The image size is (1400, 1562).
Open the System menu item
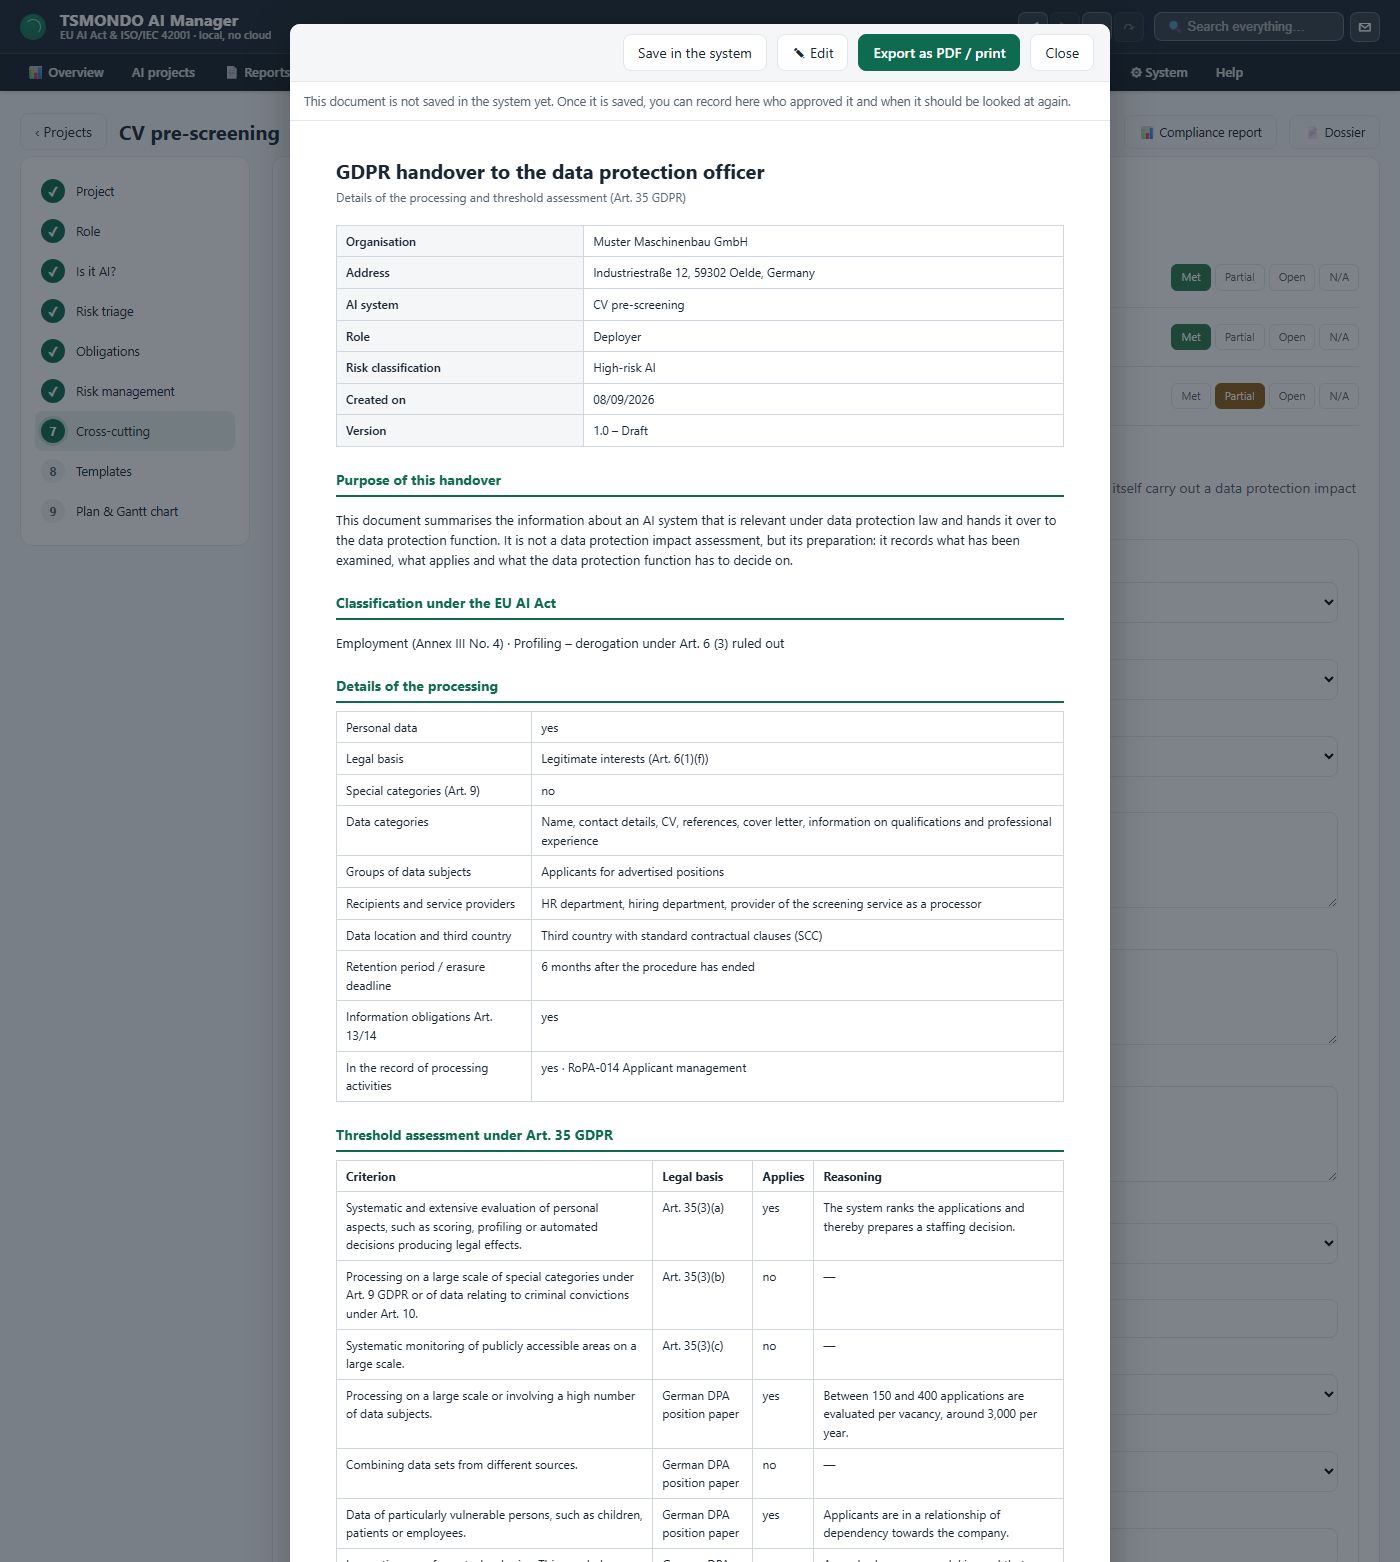click(x=1159, y=72)
